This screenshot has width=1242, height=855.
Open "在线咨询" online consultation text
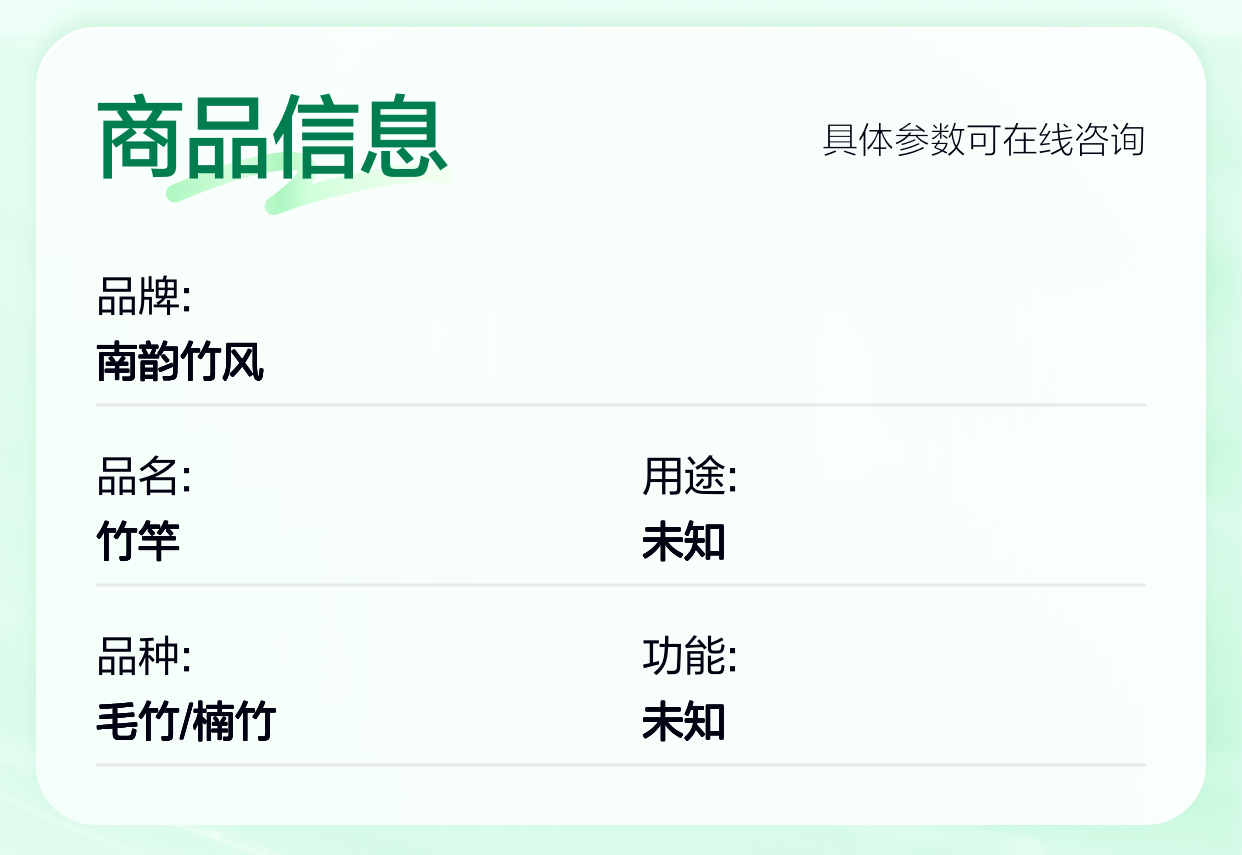[x=1074, y=140]
